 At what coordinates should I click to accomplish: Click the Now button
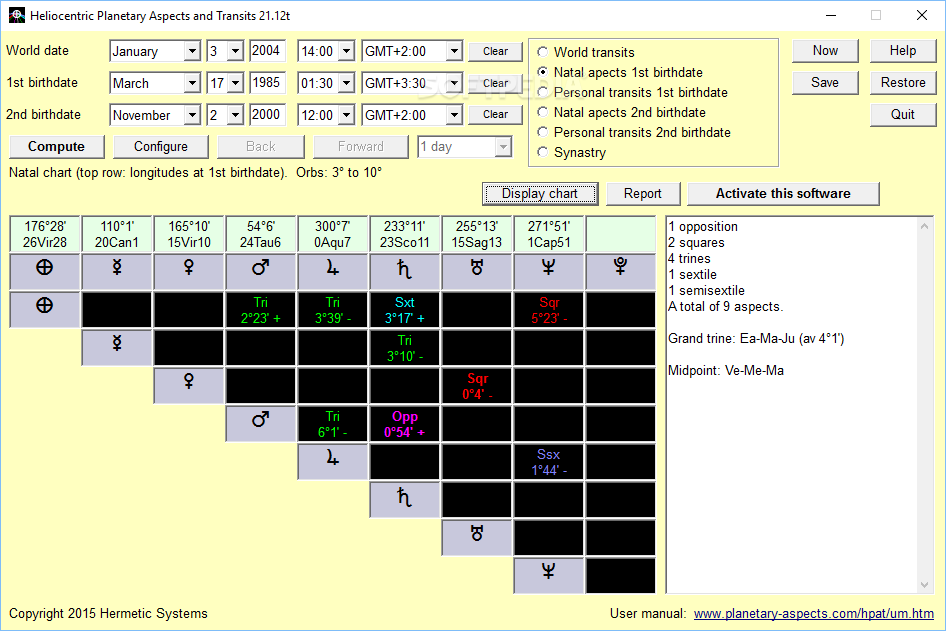(825, 51)
